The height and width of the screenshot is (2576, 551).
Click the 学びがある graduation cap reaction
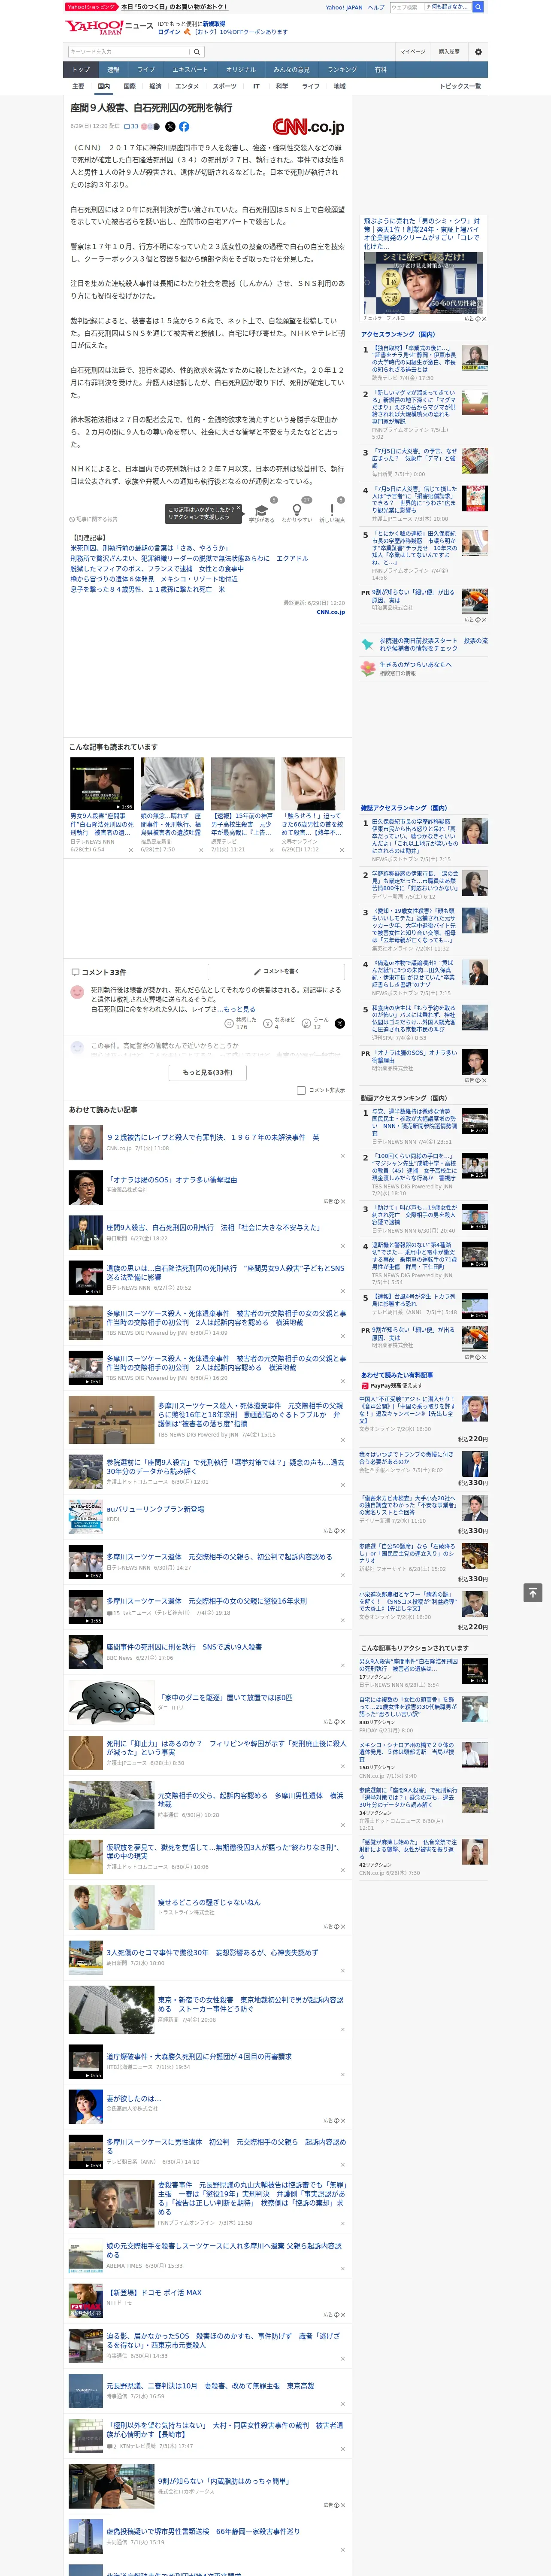(262, 512)
